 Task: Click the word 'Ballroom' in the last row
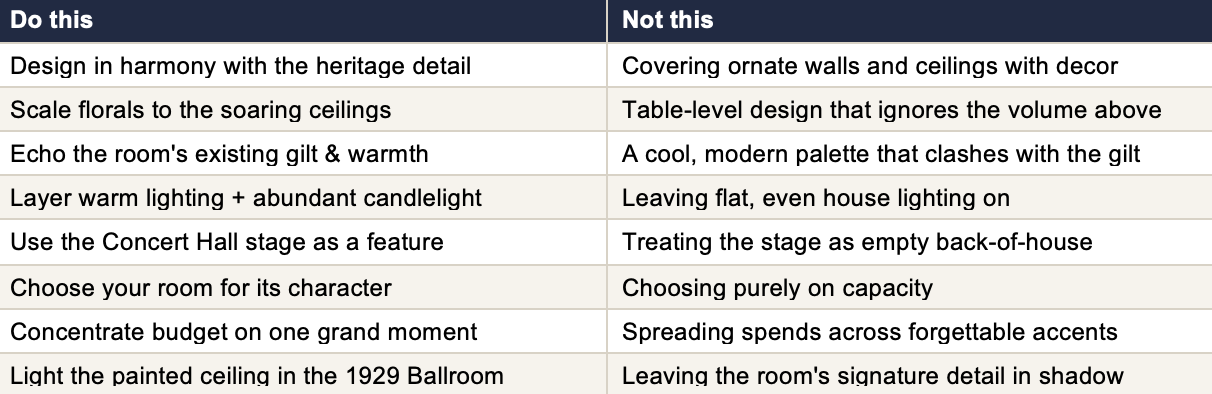click(459, 377)
